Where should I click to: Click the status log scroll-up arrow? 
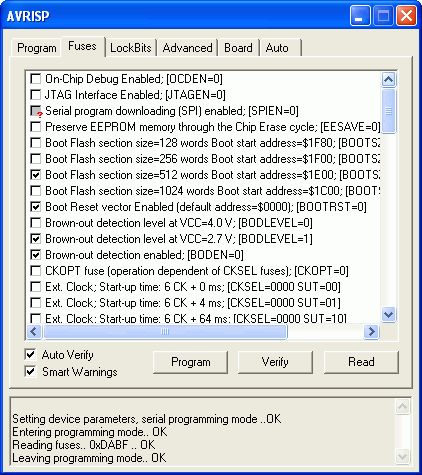click(402, 406)
